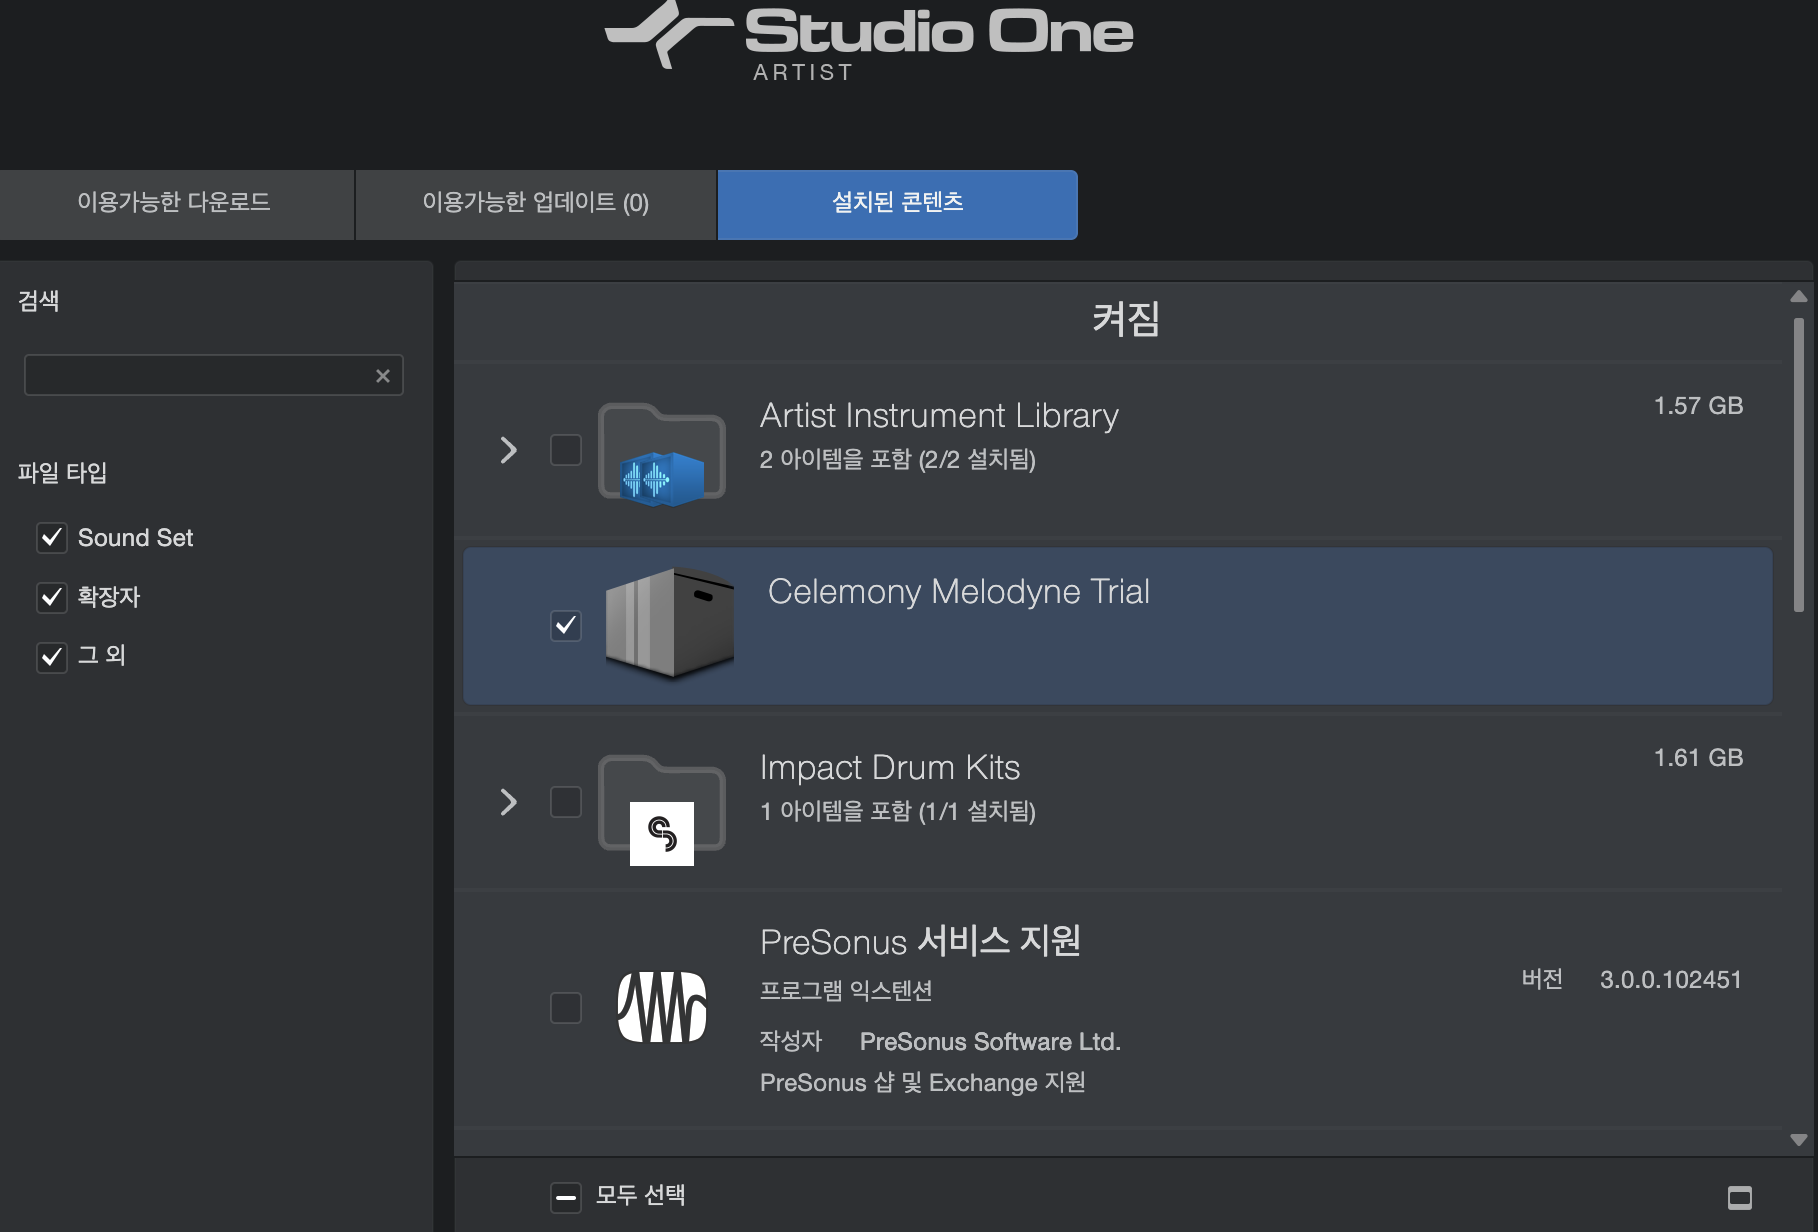The height and width of the screenshot is (1232, 1818).
Task: Select the Celemony Melodyne Trial title
Action: tap(958, 591)
